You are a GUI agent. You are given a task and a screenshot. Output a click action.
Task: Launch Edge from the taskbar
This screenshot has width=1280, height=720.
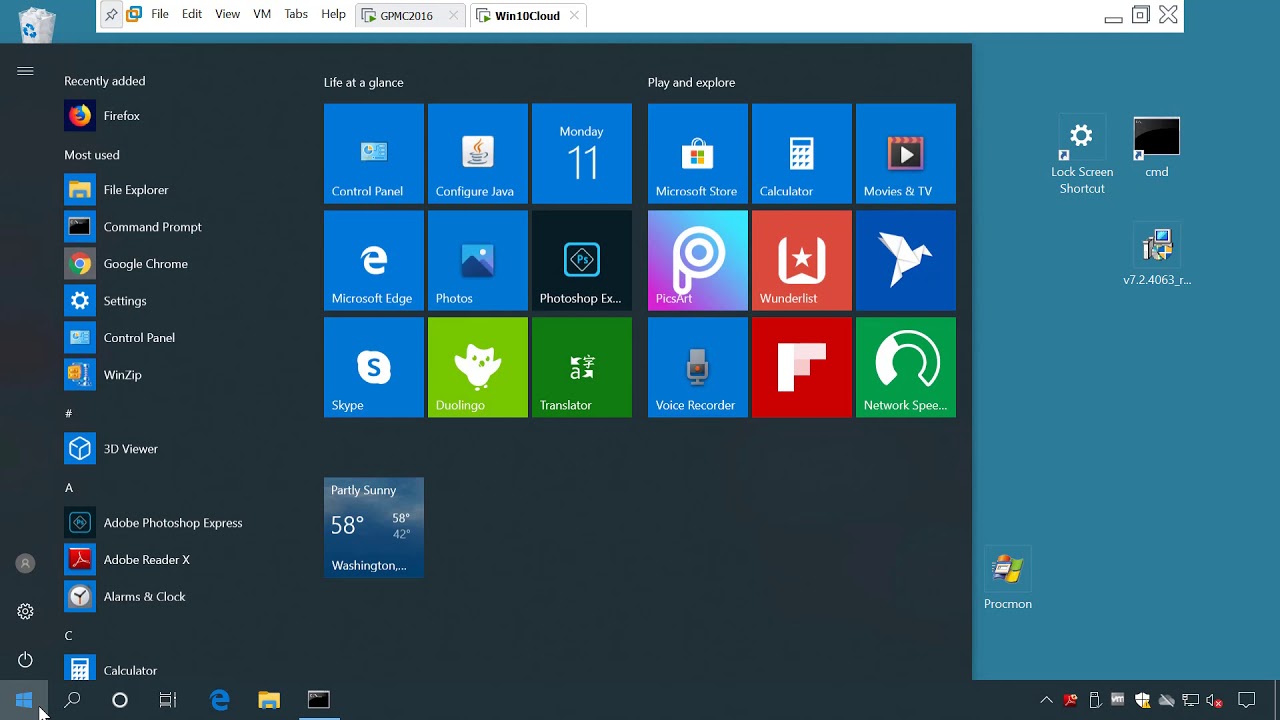click(x=220, y=700)
